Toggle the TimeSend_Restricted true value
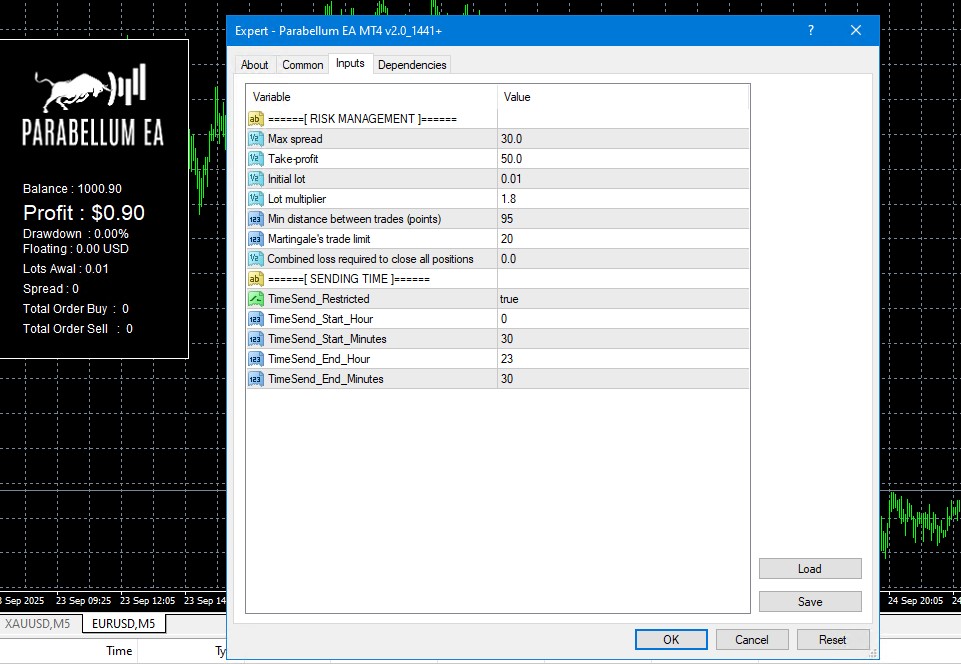This screenshot has height=664, width=961. click(x=623, y=299)
